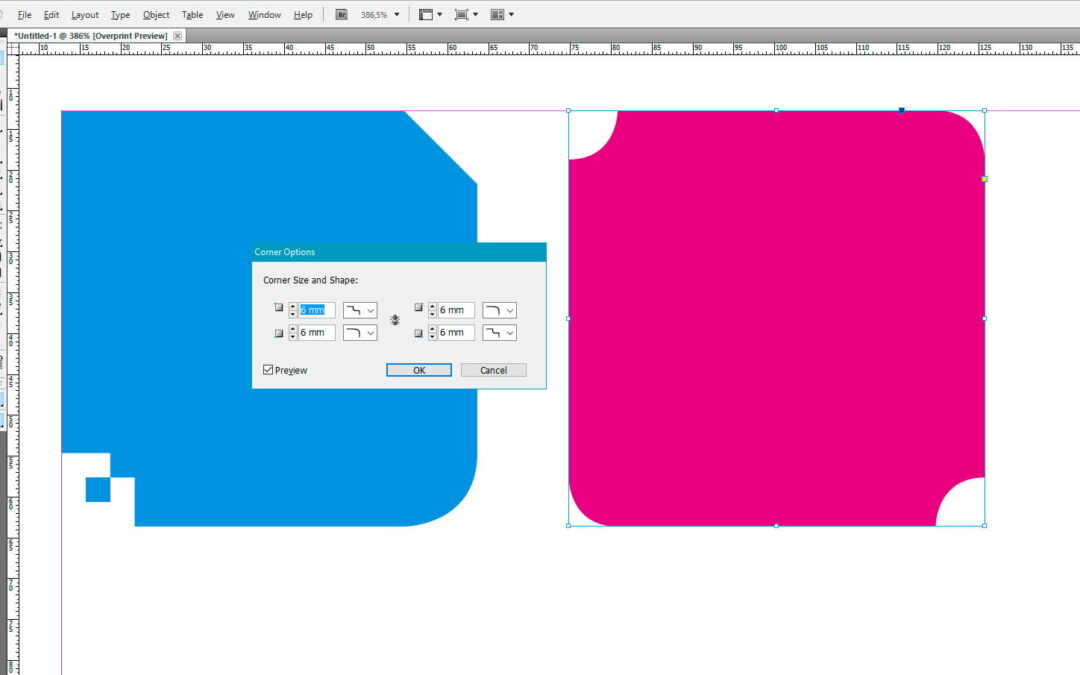Cancel the Corner Options dialog
1080x675 pixels.
(x=493, y=370)
